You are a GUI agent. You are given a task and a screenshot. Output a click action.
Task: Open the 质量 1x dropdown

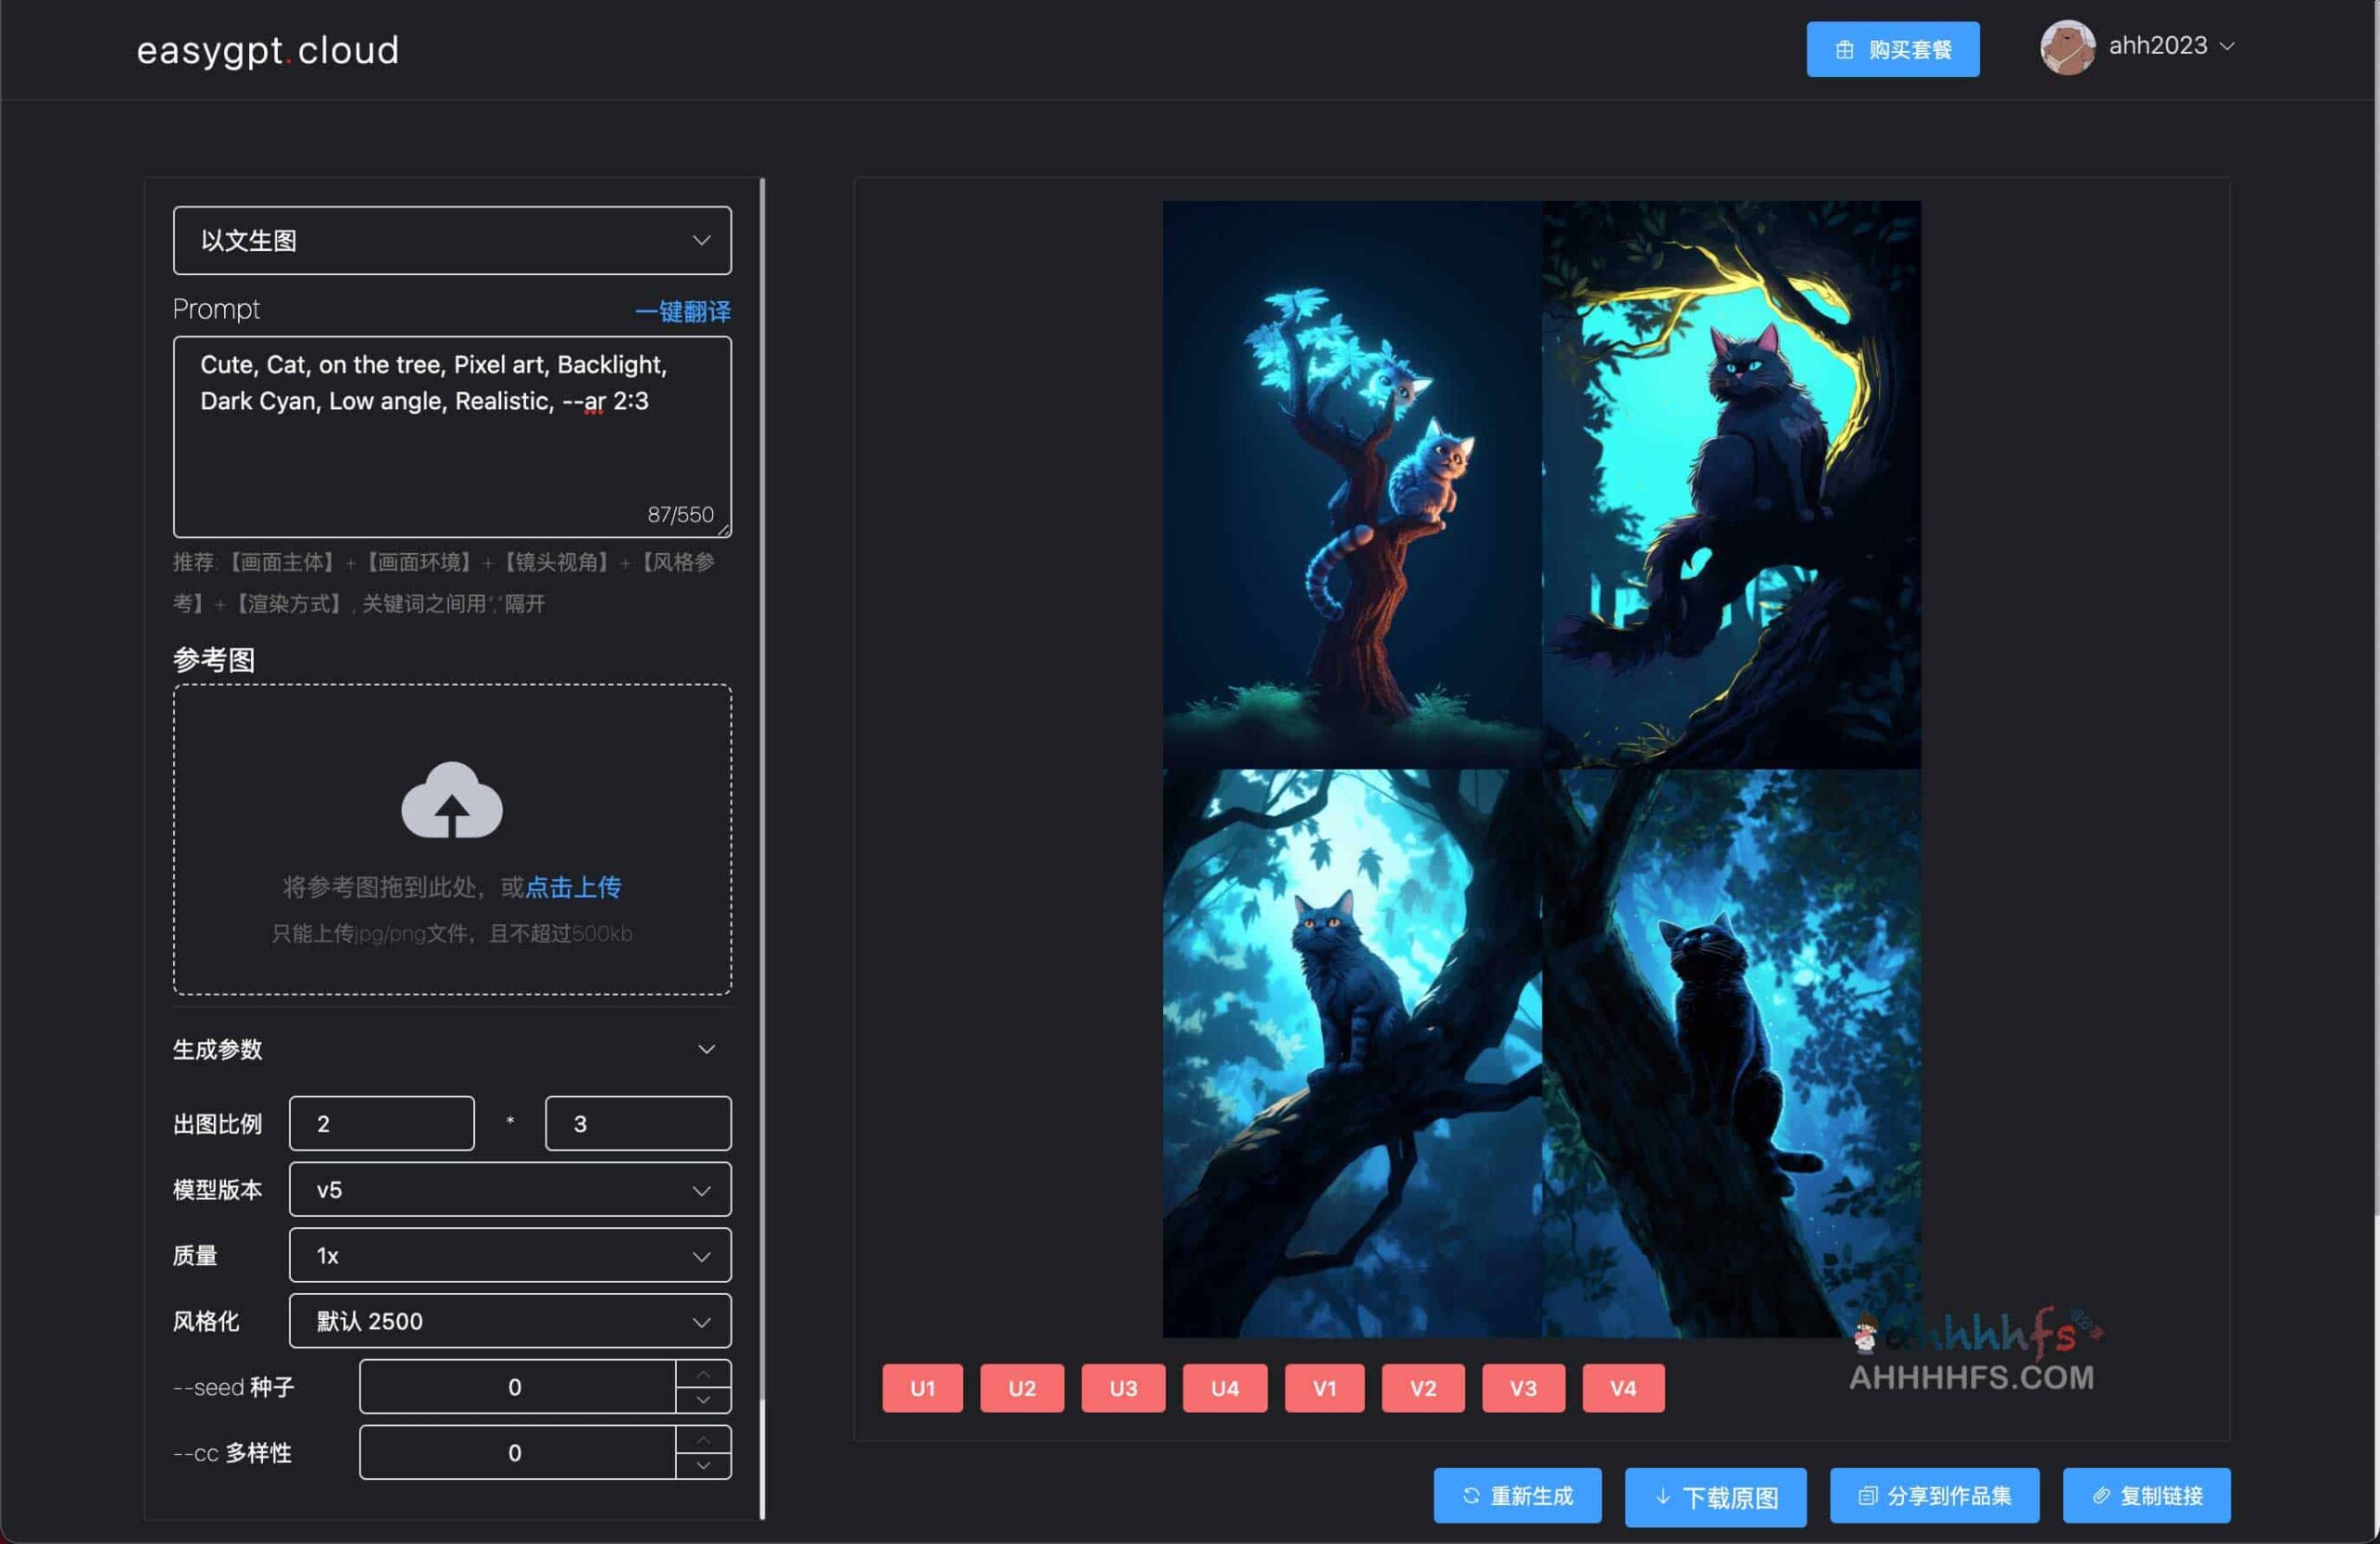(x=510, y=1255)
